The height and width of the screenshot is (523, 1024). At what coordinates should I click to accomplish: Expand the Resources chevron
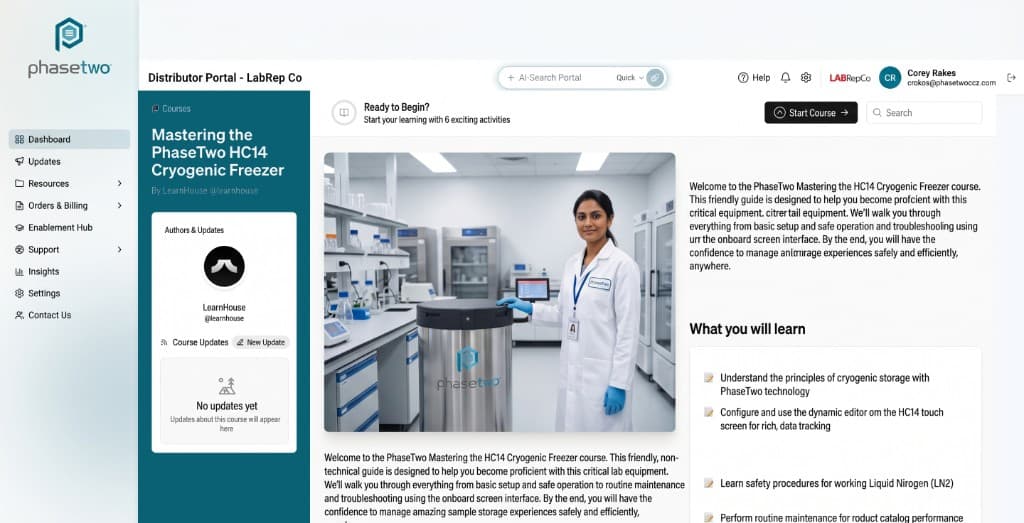tap(120, 183)
